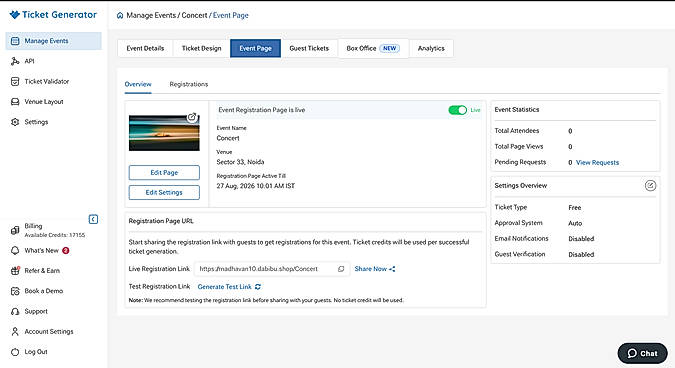Screen dimensions: 675x368
Task: Click the 'Disabled' value for Email Notifications
Action: coord(581,239)
